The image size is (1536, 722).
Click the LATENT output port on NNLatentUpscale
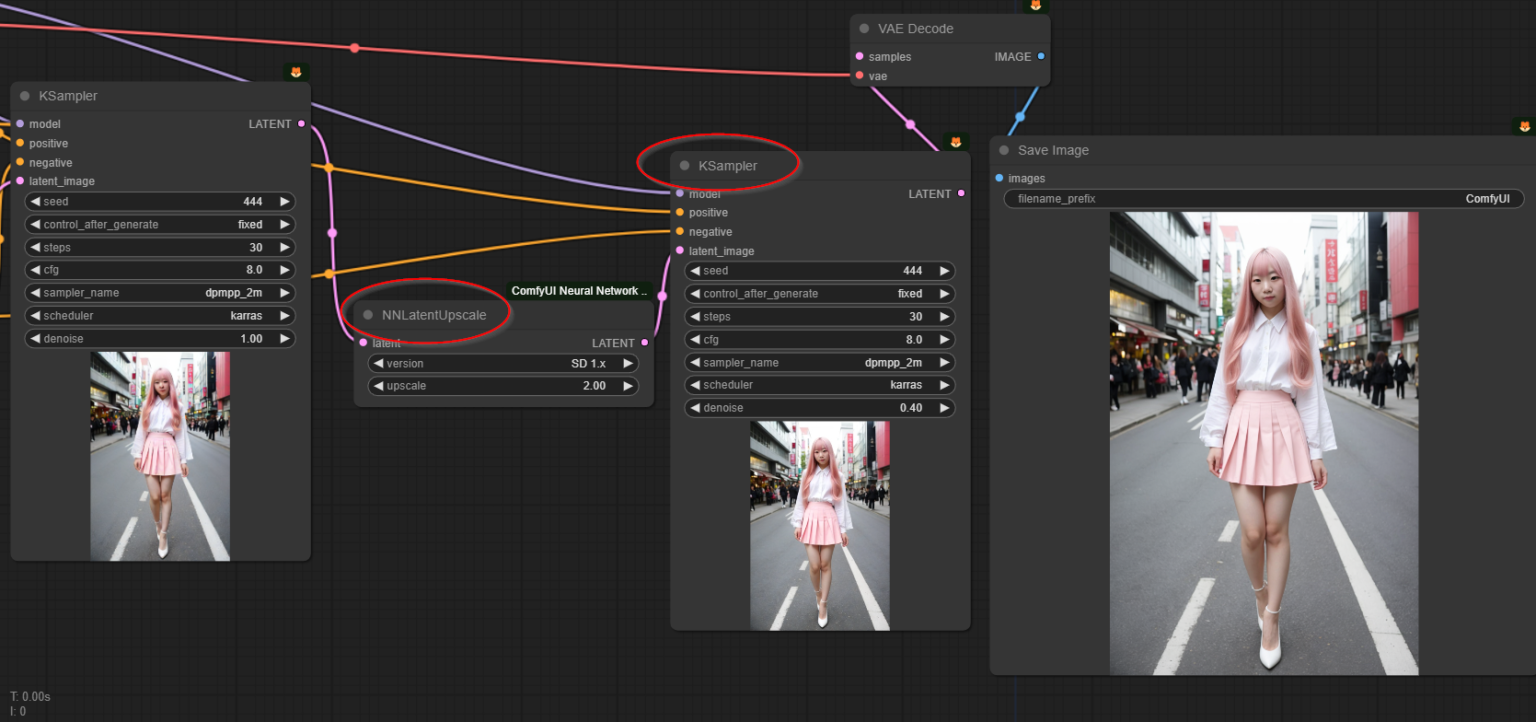tap(644, 343)
